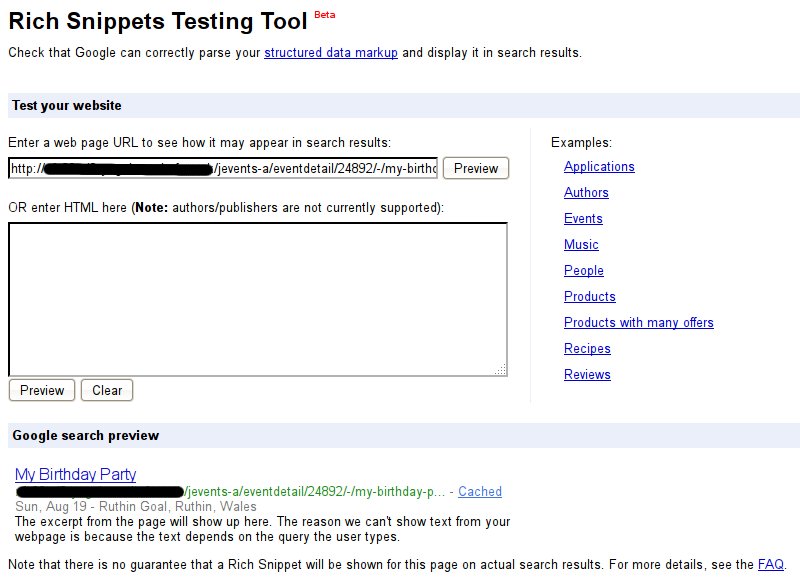Open the structured data markup link
This screenshot has height=585, width=800.
pyautogui.click(x=331, y=53)
